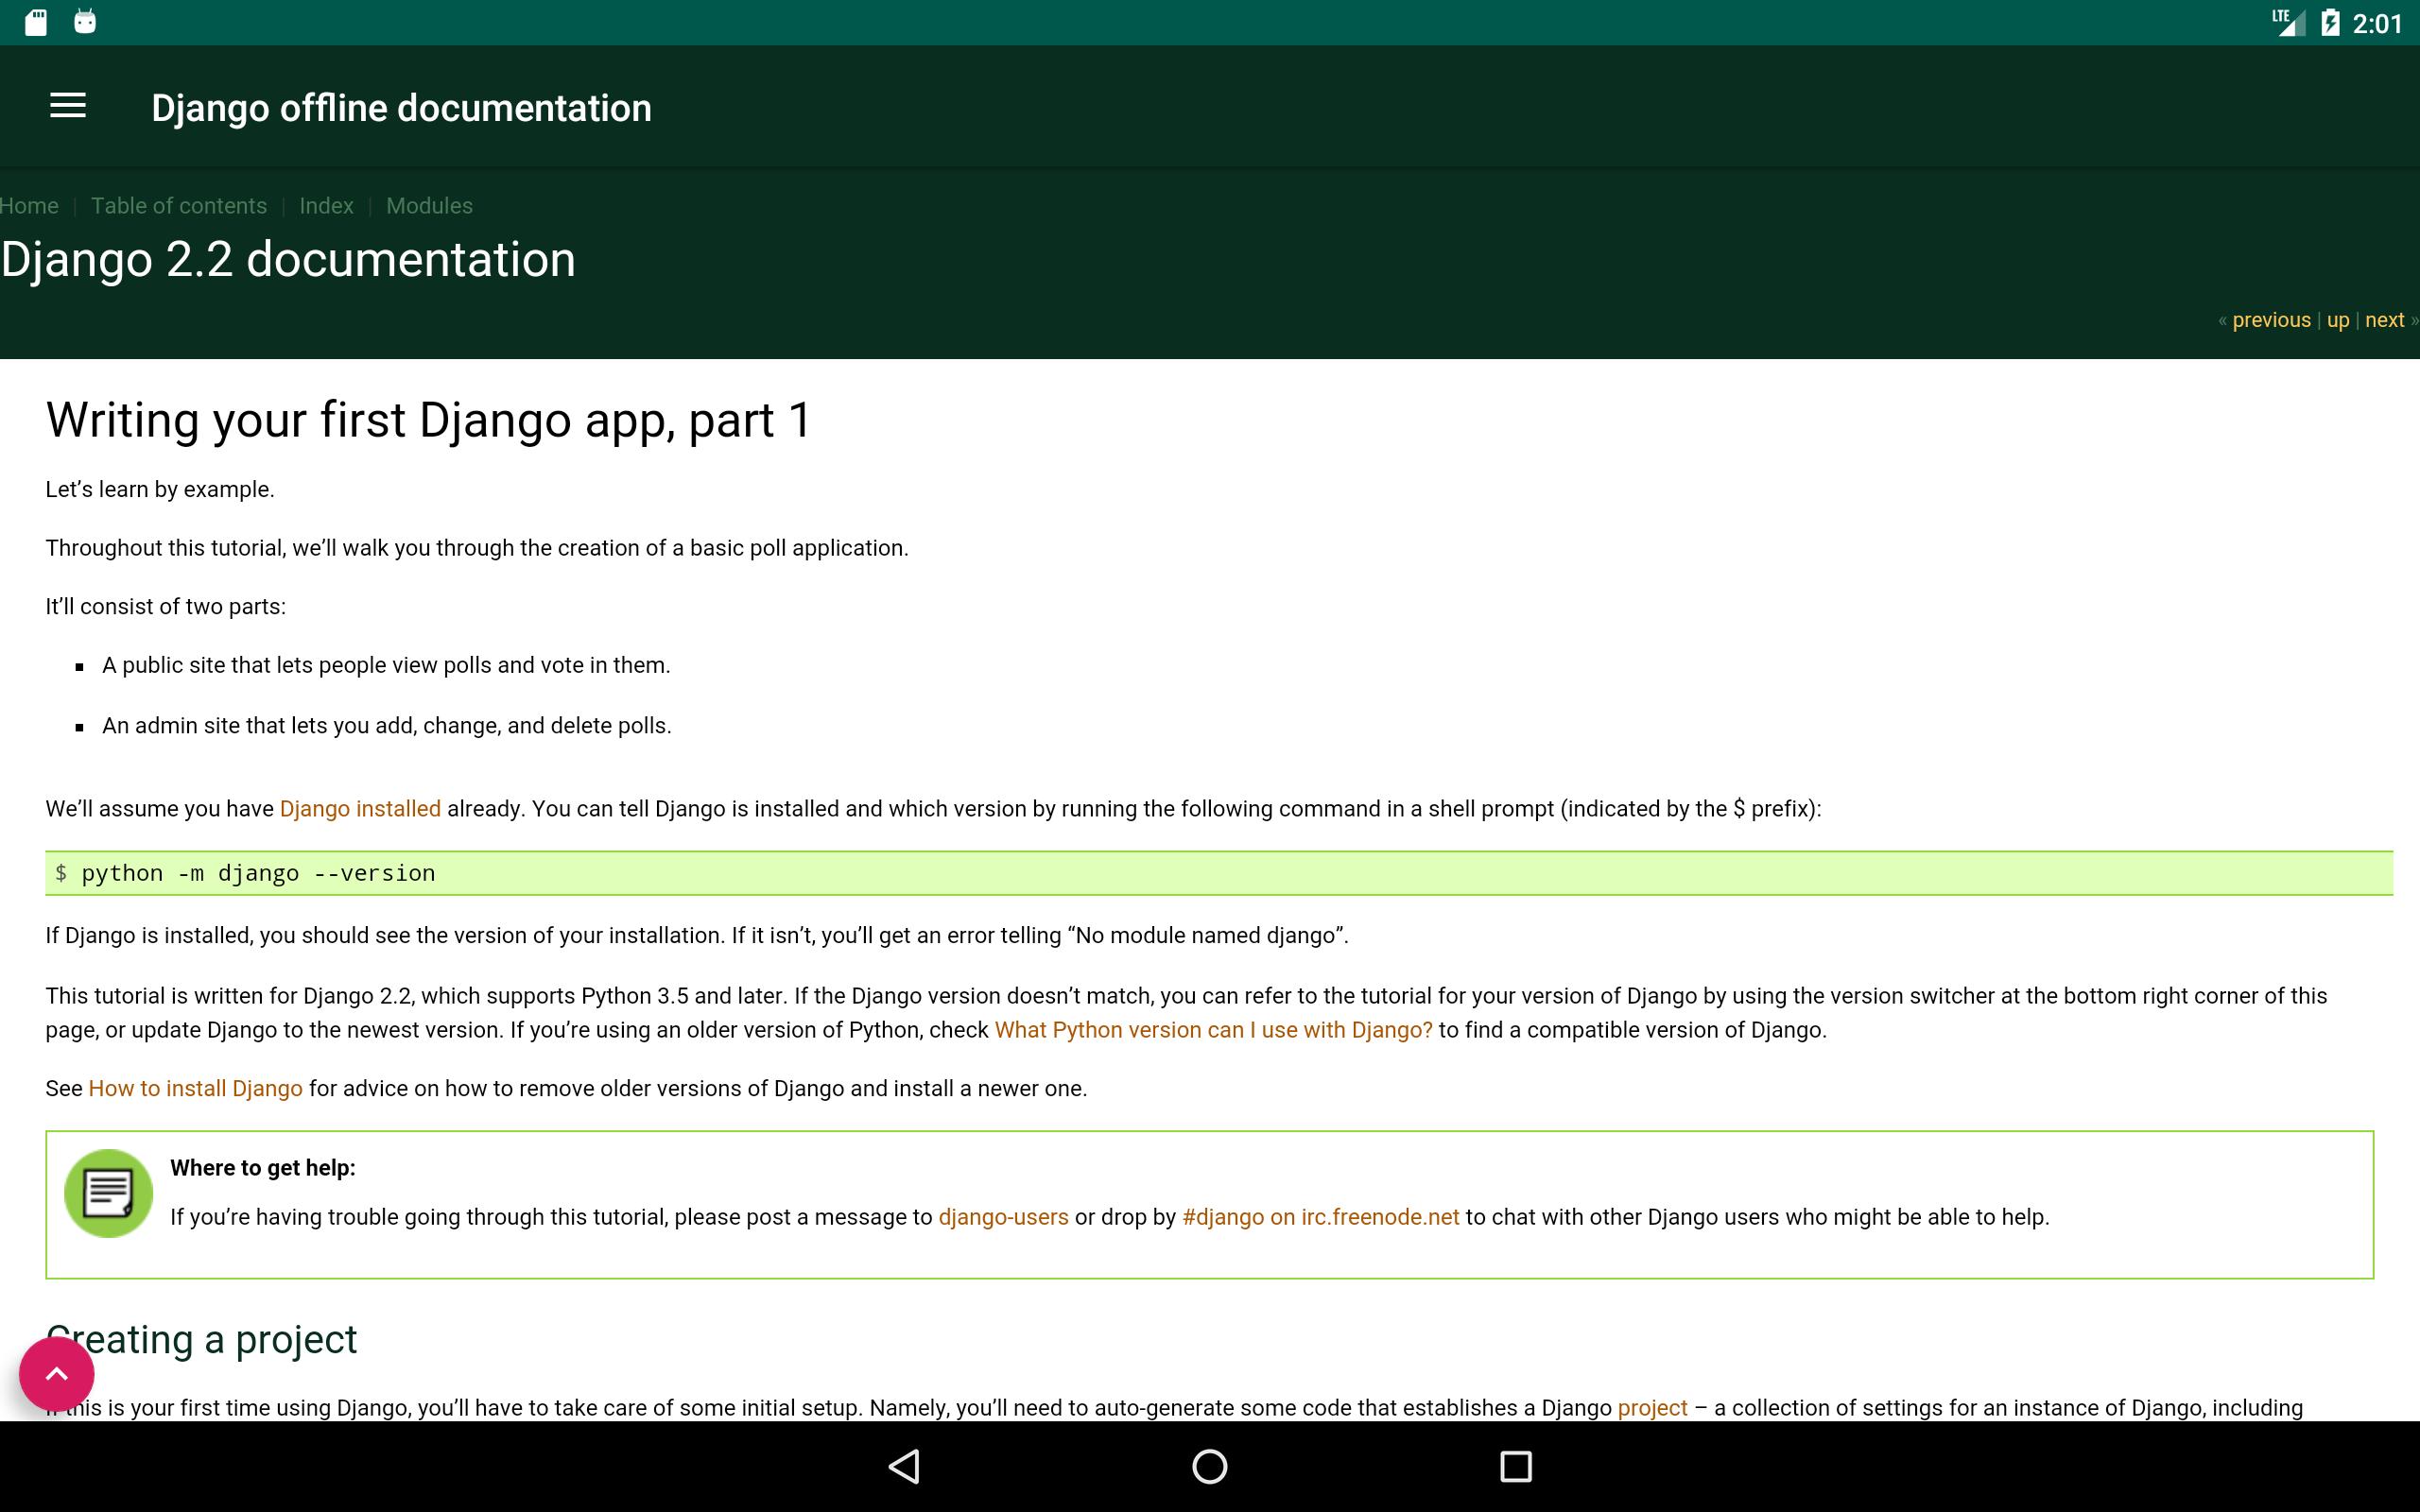
Task: Tap the LTE signal indicator
Action: pos(2288,22)
